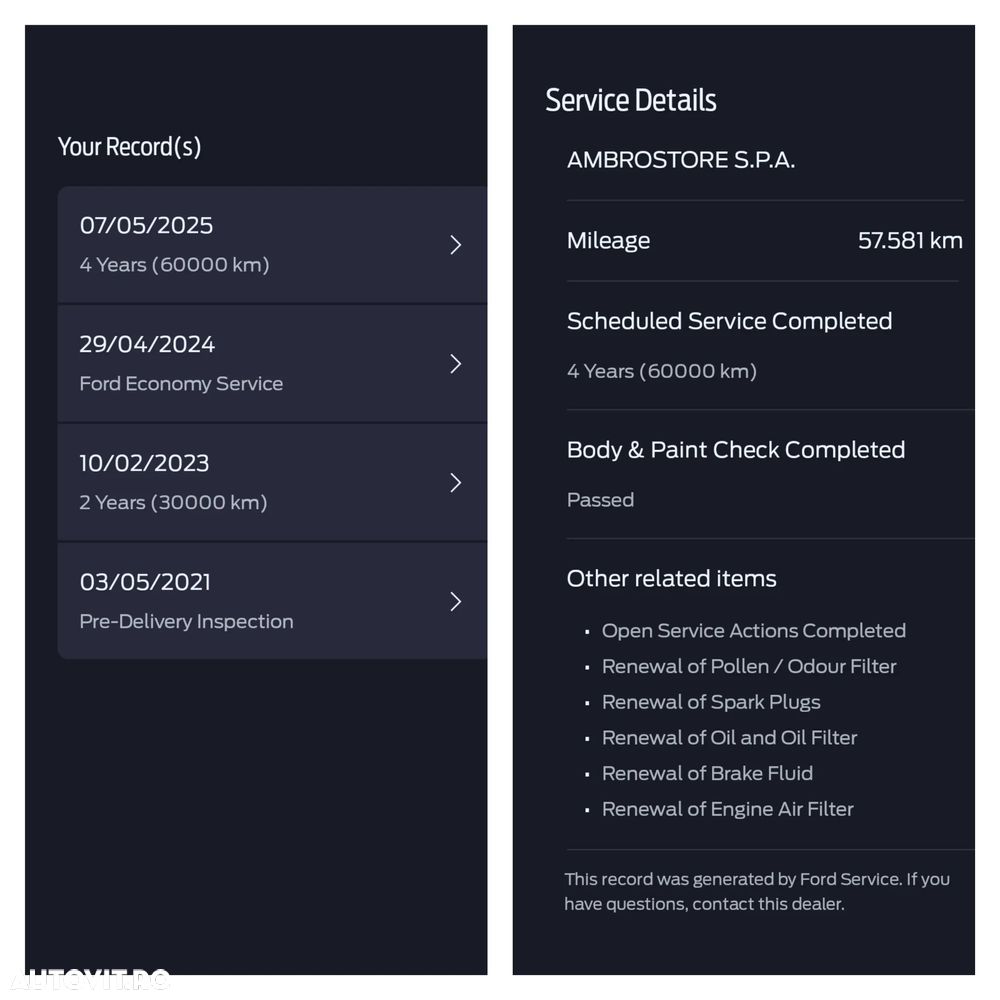Click the Other related items heading

click(671, 579)
